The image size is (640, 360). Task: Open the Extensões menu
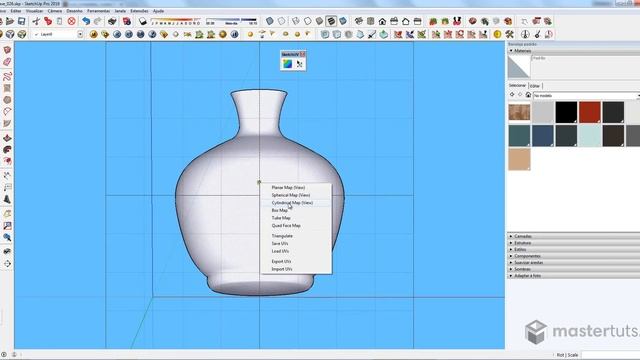coord(139,11)
